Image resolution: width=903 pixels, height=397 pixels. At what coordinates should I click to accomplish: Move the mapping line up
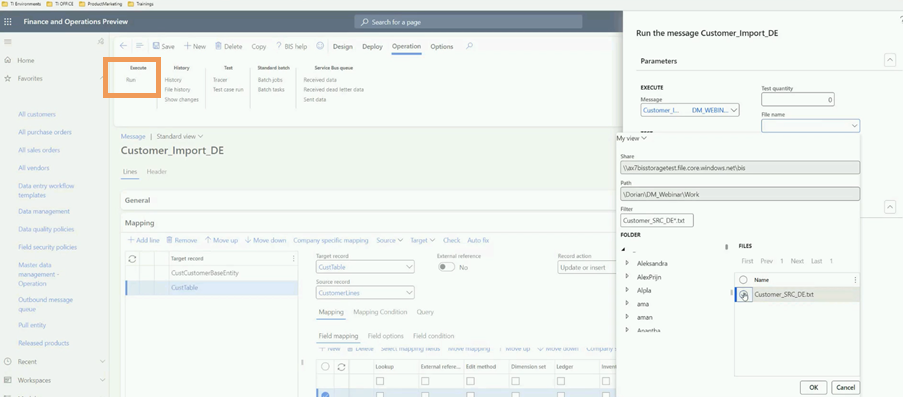(221, 240)
